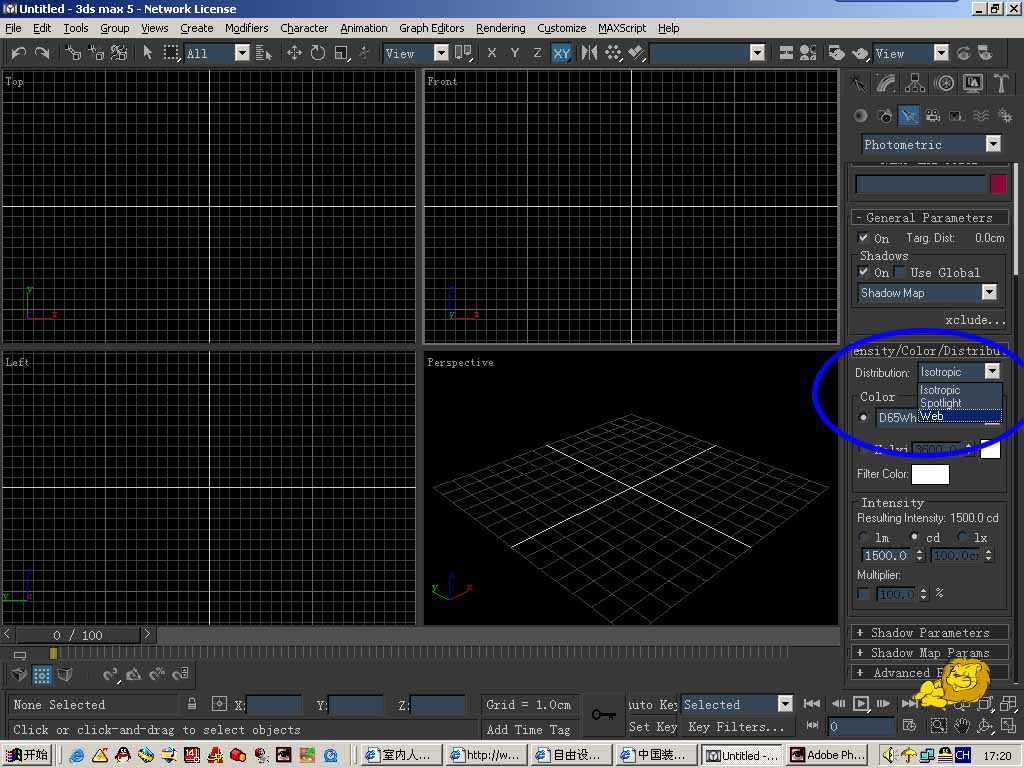1024x768 pixels.
Task: Uncheck the Shadows On checkbox
Action: [864, 272]
